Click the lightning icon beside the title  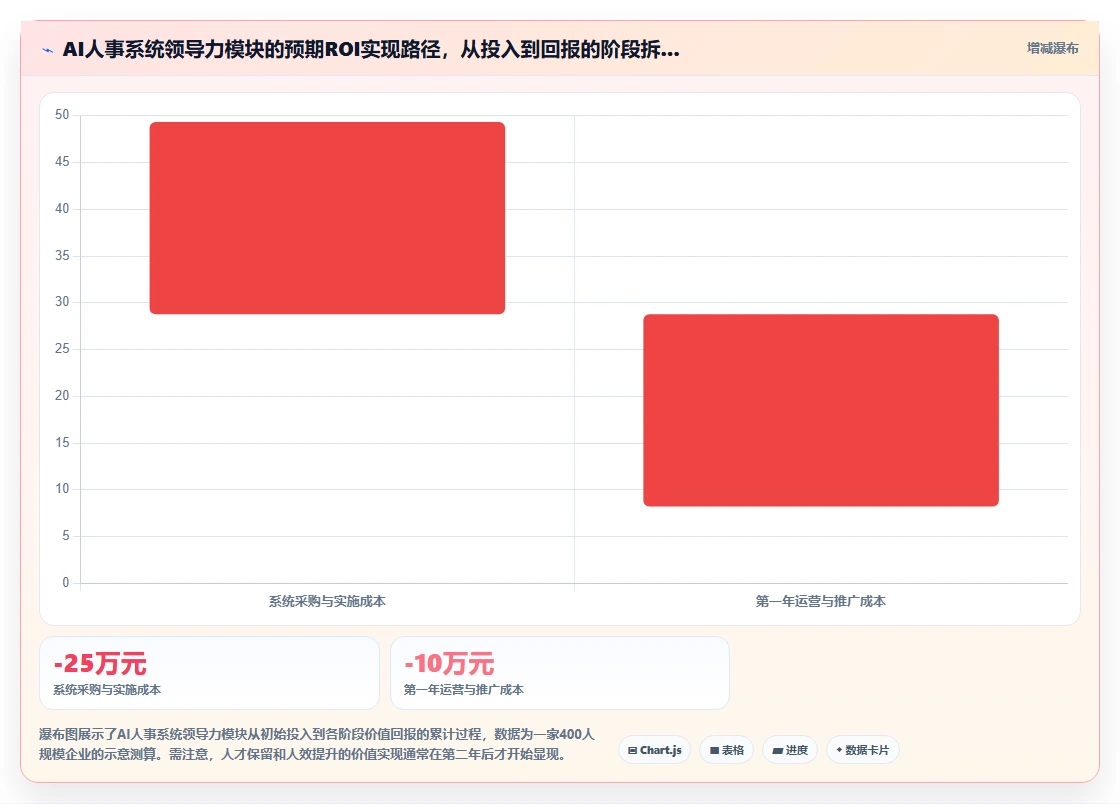48,50
